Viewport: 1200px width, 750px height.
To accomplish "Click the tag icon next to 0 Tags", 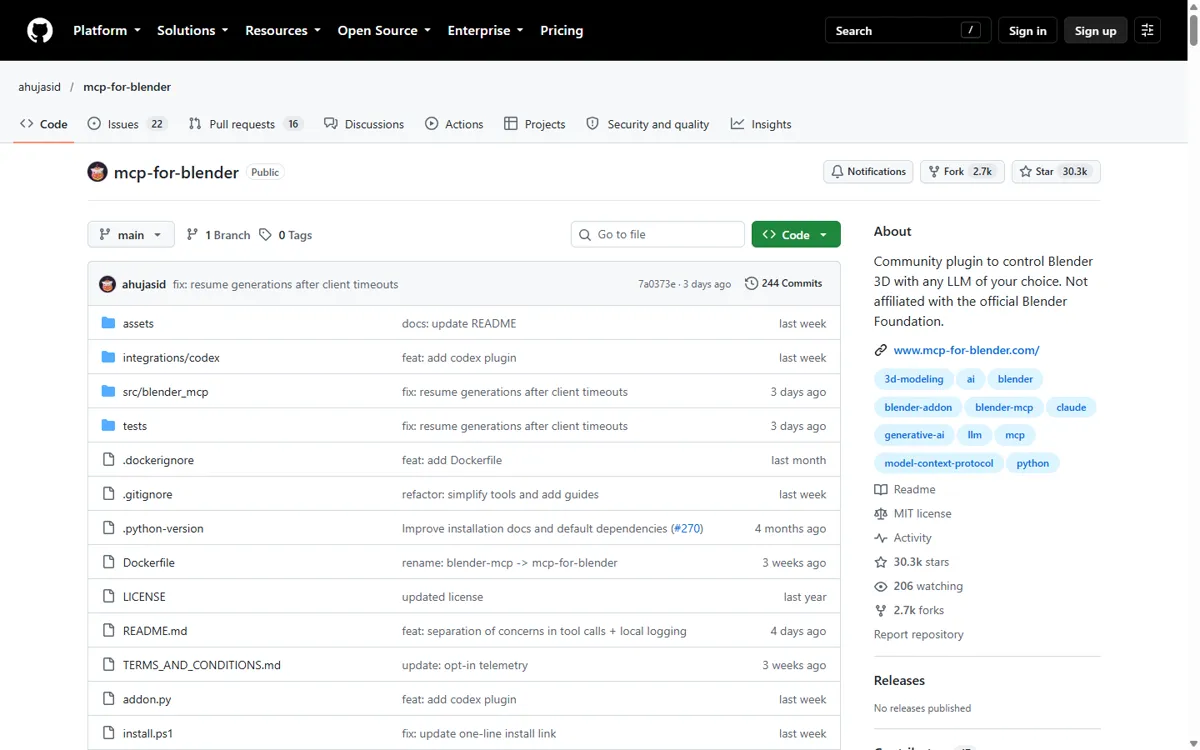I will pos(265,235).
